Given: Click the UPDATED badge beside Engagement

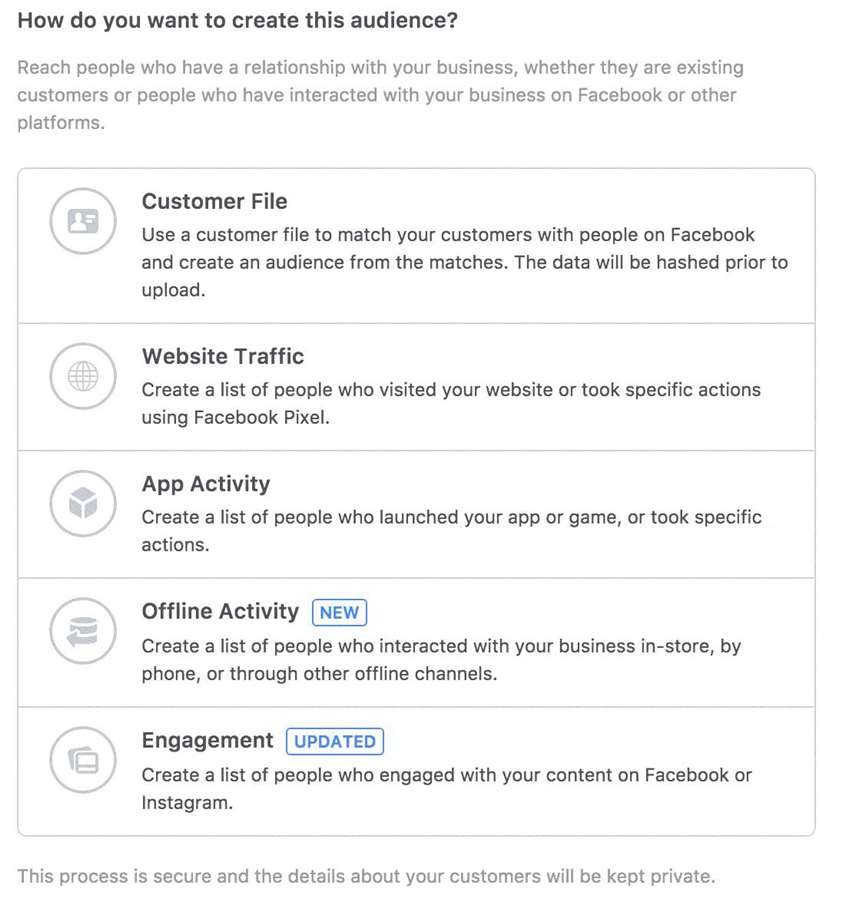Looking at the screenshot, I should tap(335, 742).
